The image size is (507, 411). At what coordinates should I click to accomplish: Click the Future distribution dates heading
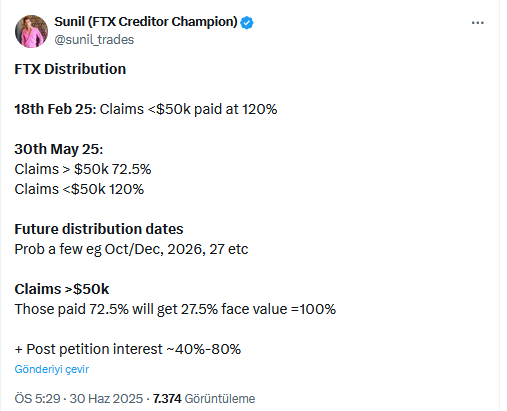coord(99,229)
